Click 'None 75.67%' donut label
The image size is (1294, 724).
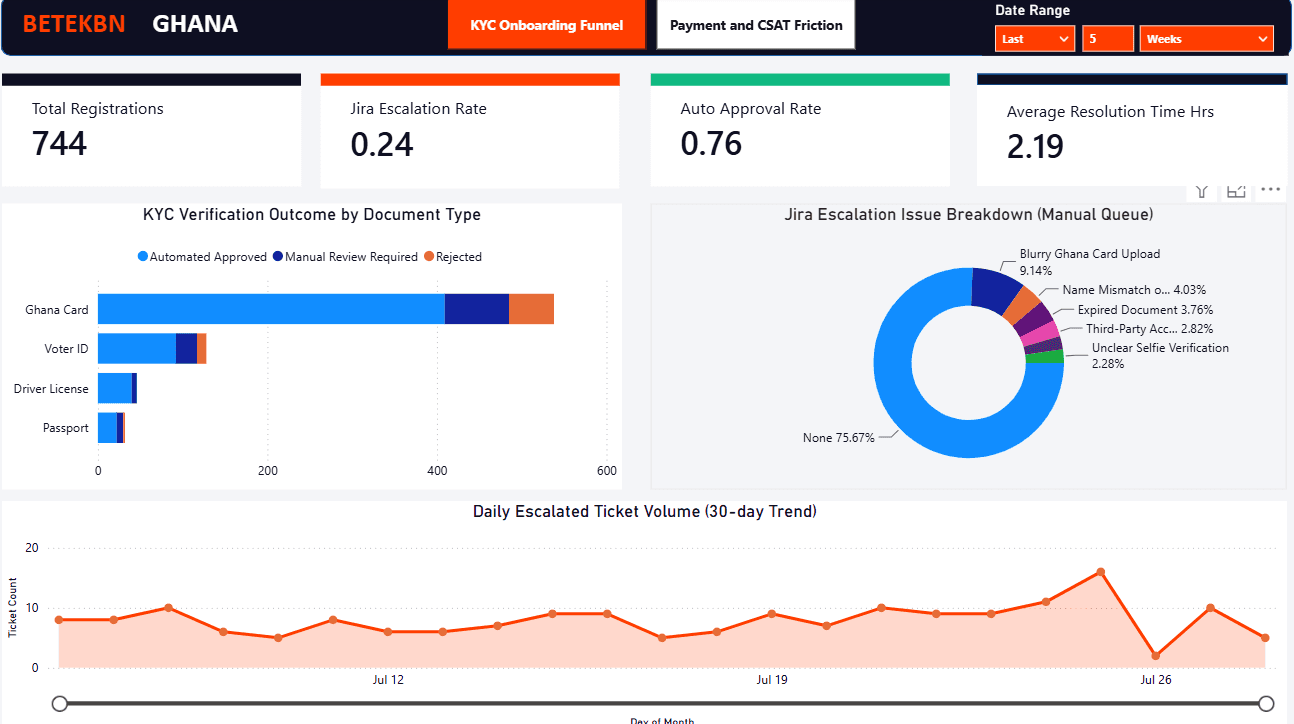tap(839, 438)
